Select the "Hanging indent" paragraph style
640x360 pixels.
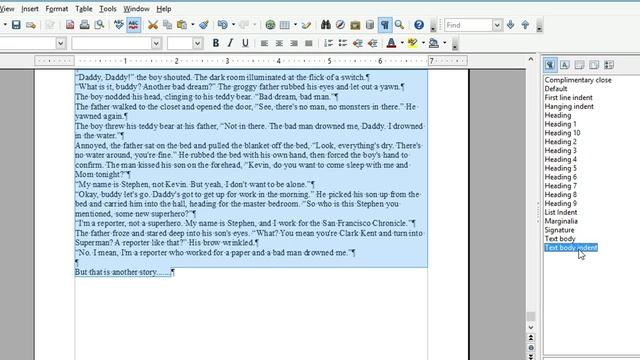[x=569, y=107]
